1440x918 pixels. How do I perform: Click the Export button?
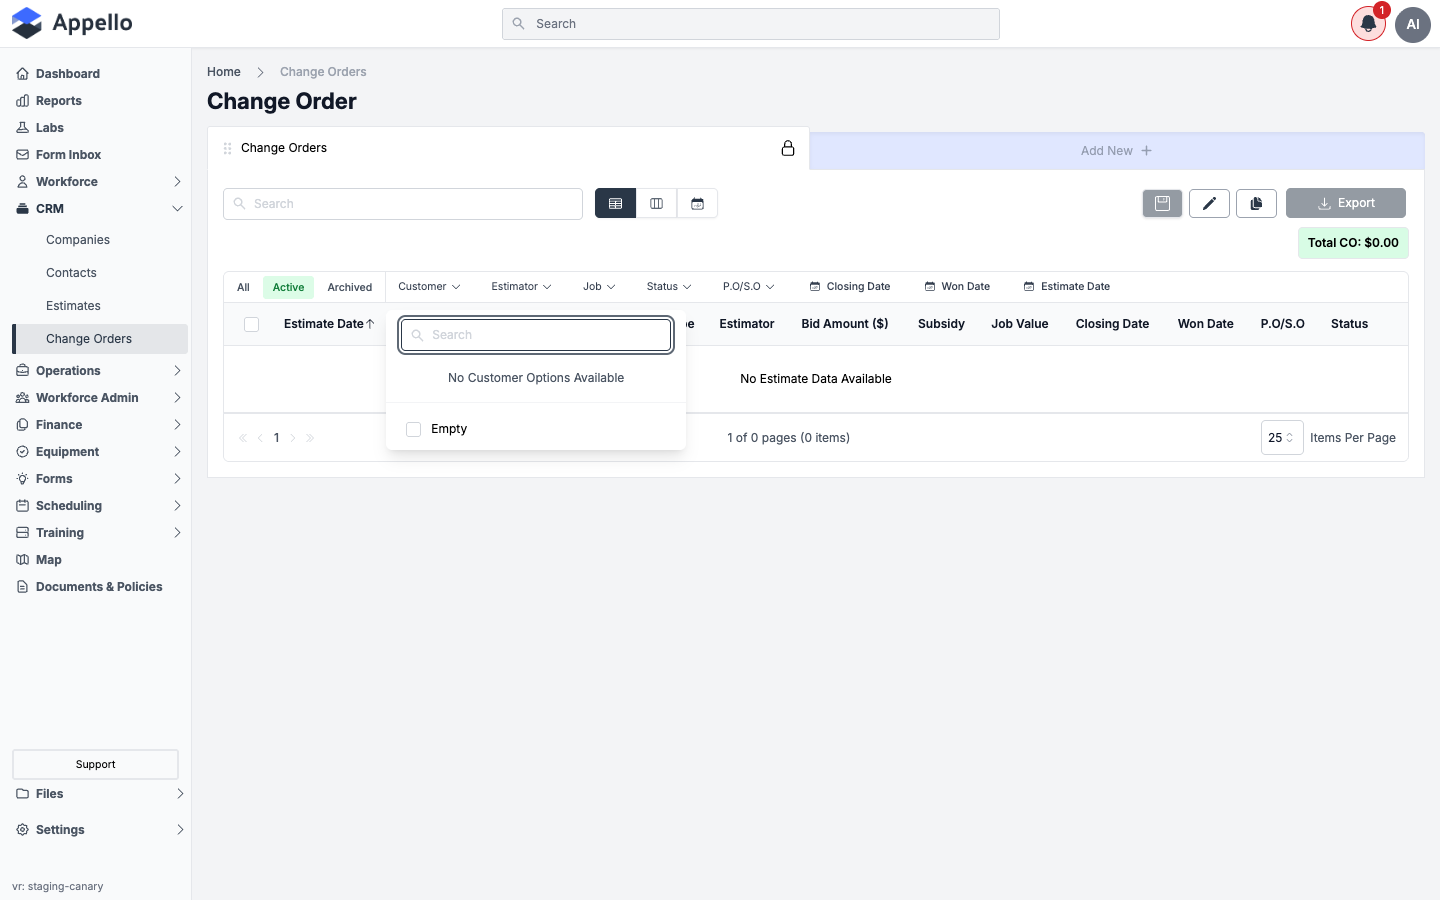coord(1346,203)
